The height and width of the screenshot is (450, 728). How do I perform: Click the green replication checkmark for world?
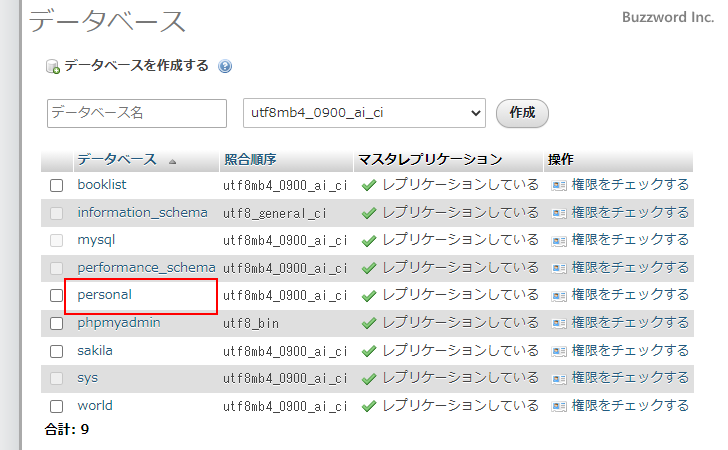click(369, 407)
